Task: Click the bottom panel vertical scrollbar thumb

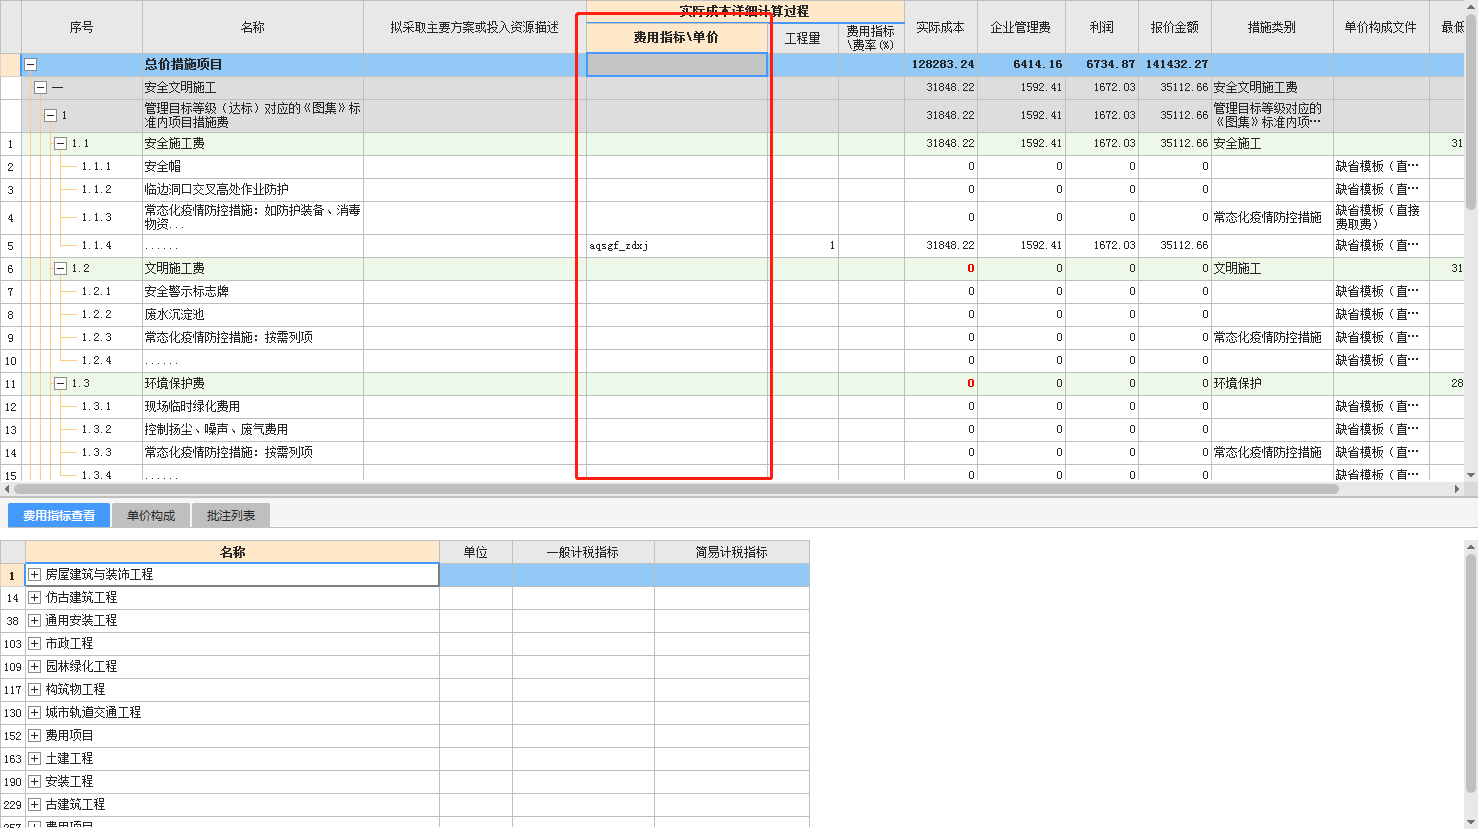Action: tap(1471, 674)
